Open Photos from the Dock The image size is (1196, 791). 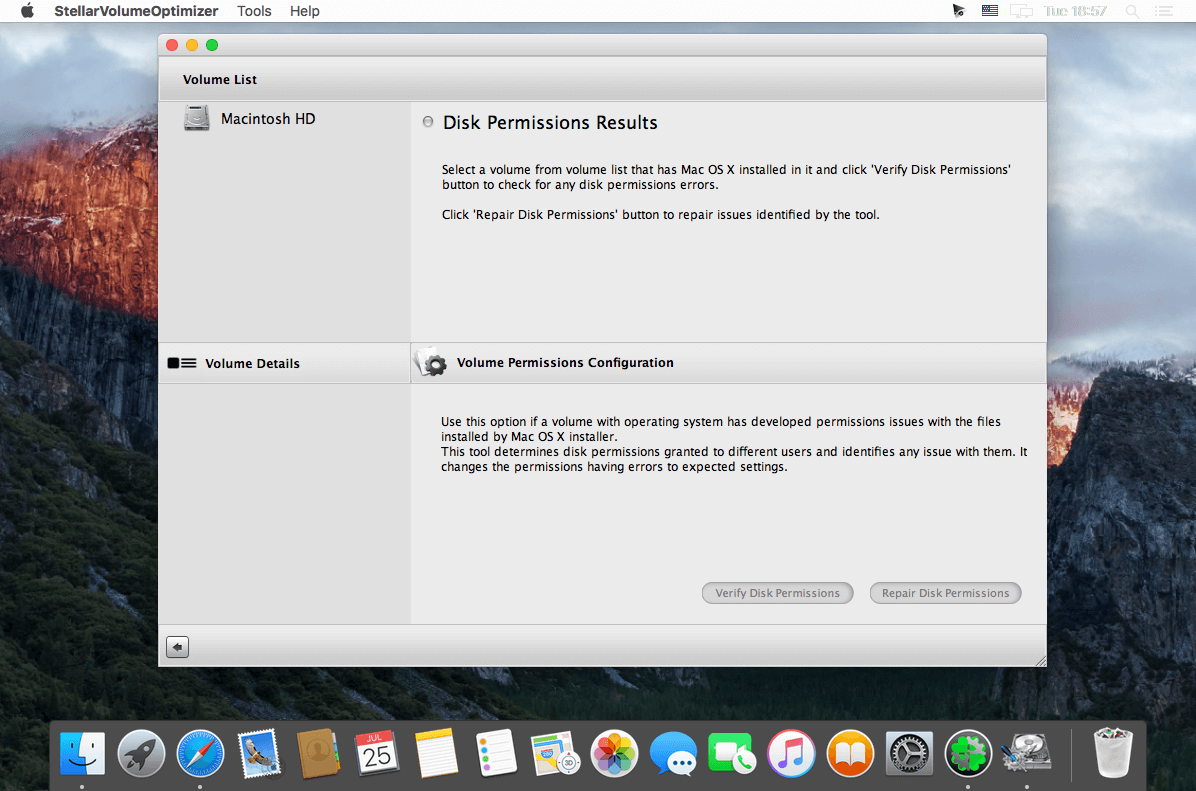pyautogui.click(x=614, y=754)
